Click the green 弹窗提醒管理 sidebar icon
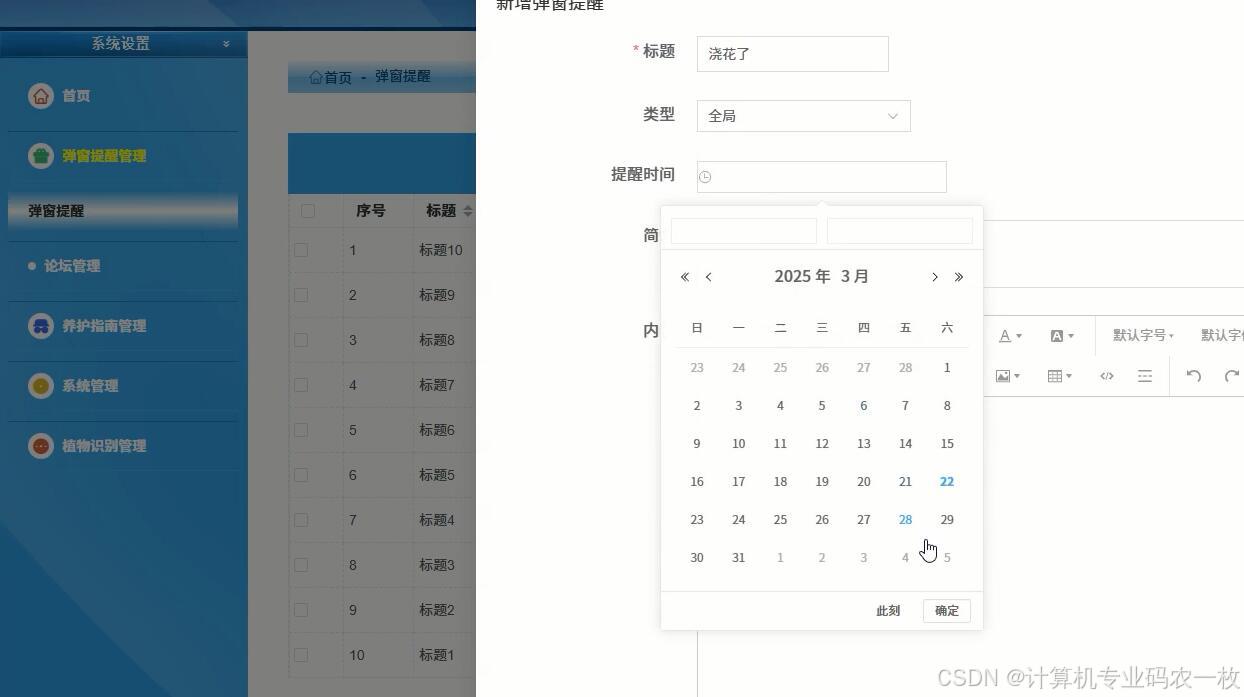This screenshot has height=697, width=1244. [40, 156]
